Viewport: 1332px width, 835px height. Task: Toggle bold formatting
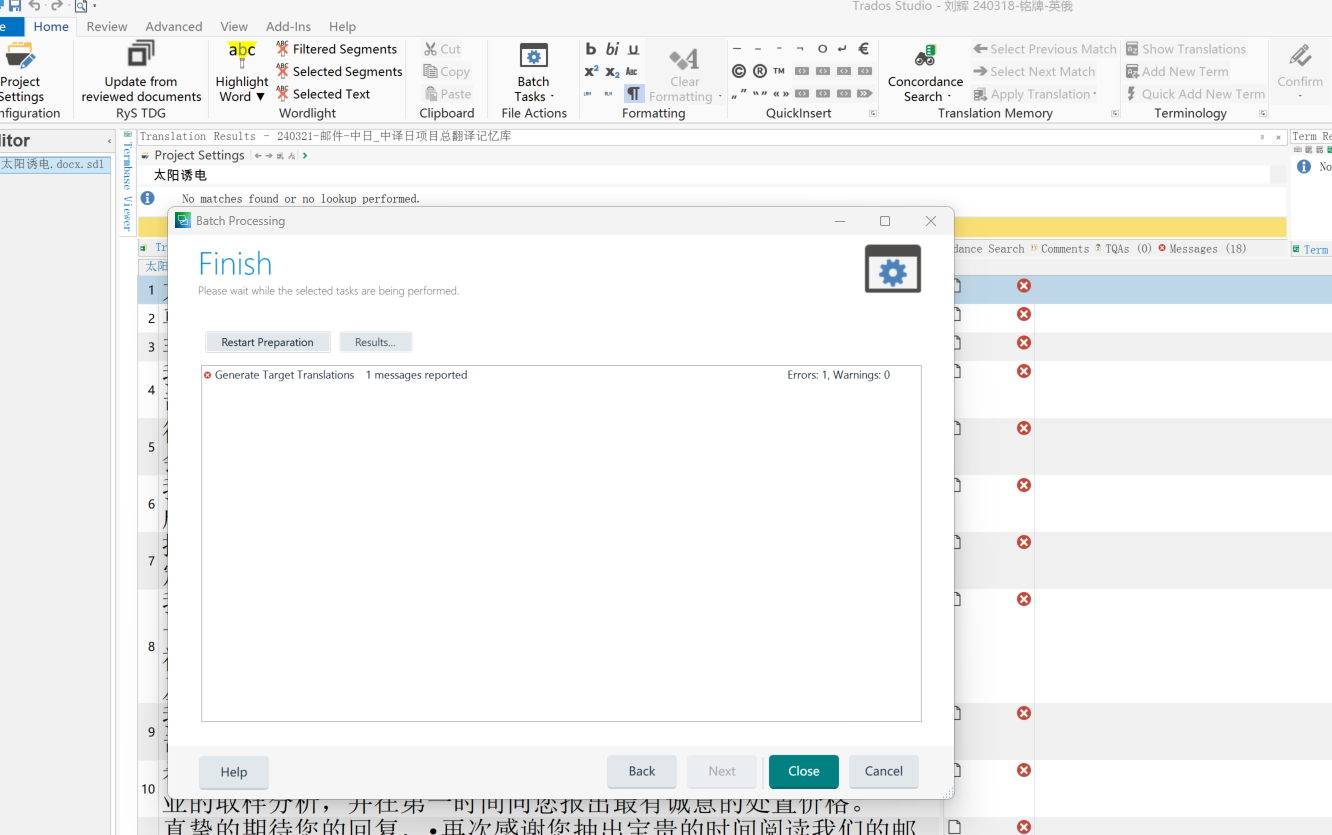pyautogui.click(x=591, y=49)
